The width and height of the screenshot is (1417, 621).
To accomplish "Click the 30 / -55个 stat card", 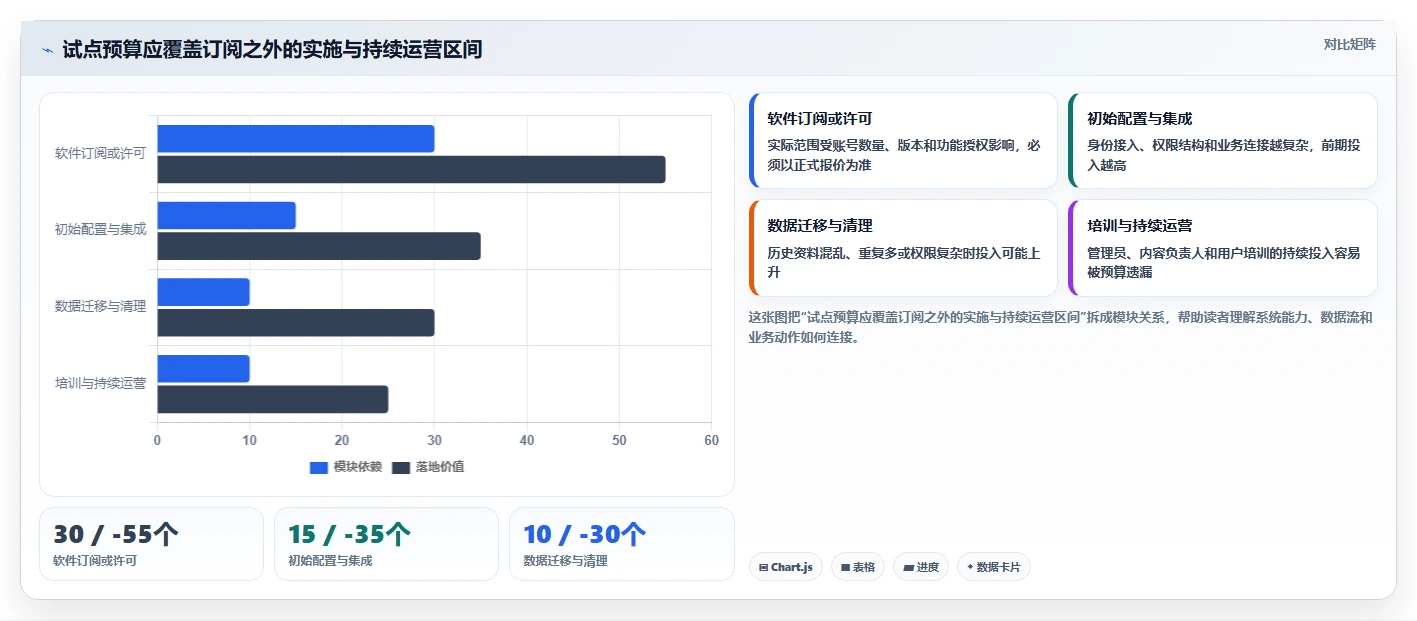I will point(151,544).
